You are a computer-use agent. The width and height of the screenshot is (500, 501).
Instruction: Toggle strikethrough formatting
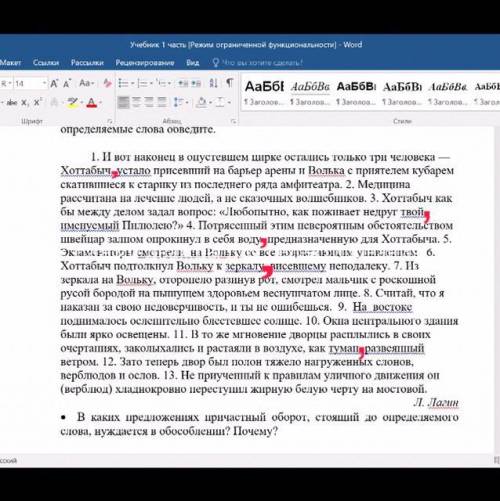[12, 103]
